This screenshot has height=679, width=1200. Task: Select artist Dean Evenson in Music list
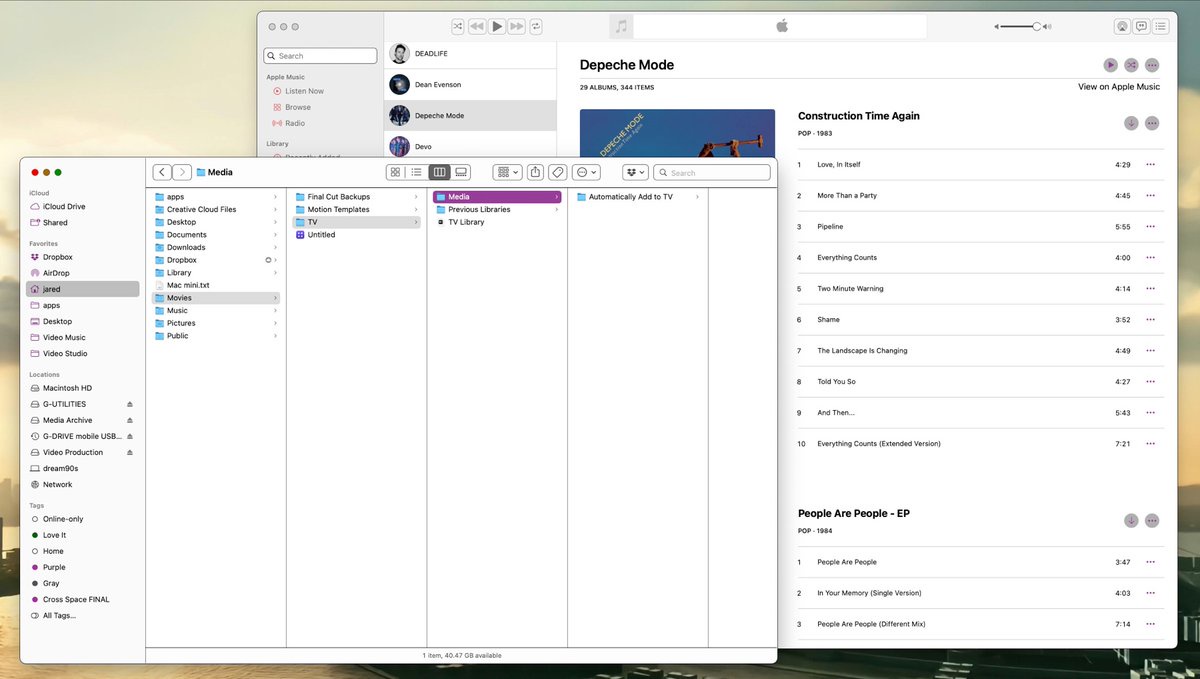470,84
